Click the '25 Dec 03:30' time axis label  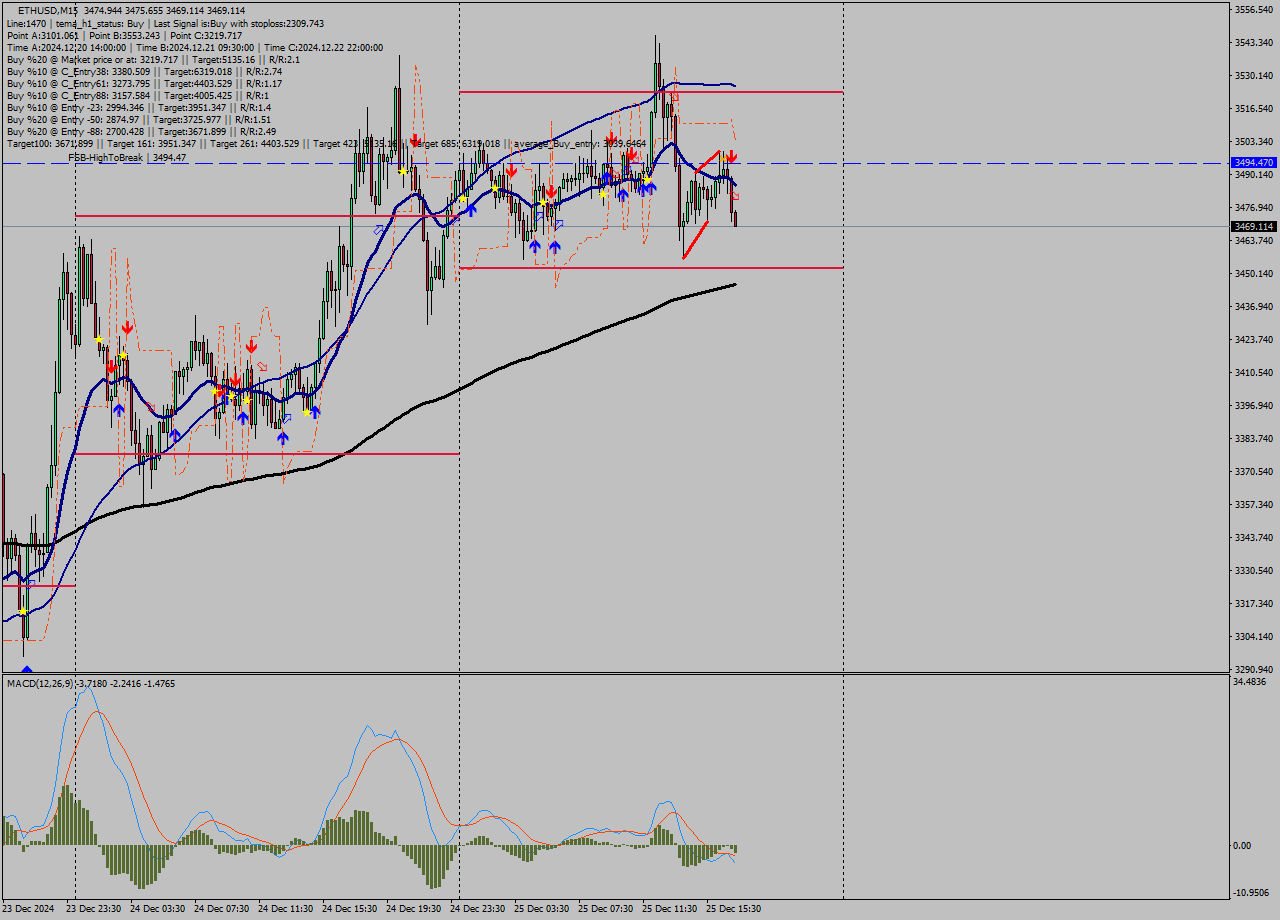pos(541,909)
